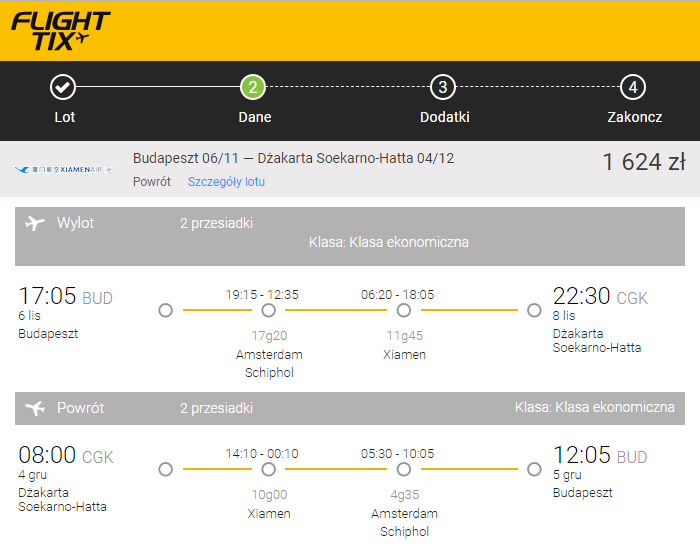Viewport: 700px width, 560px height.
Task: Click the Budapeszt departure origin marker
Action: point(166,310)
